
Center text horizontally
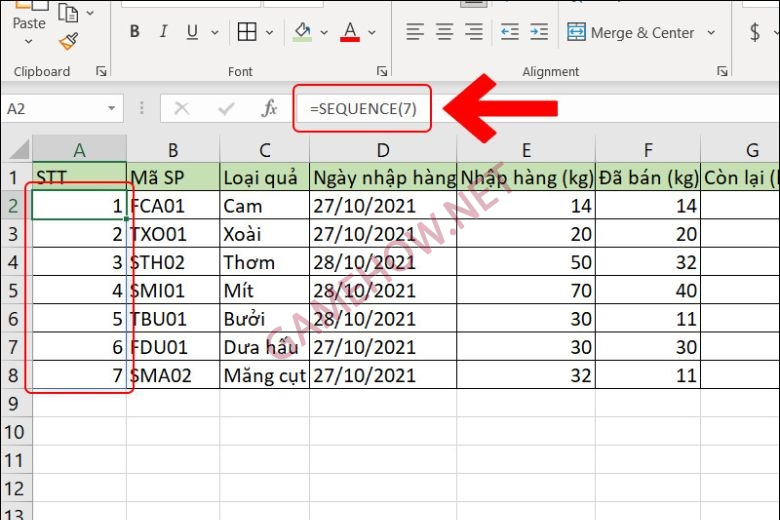(444, 32)
